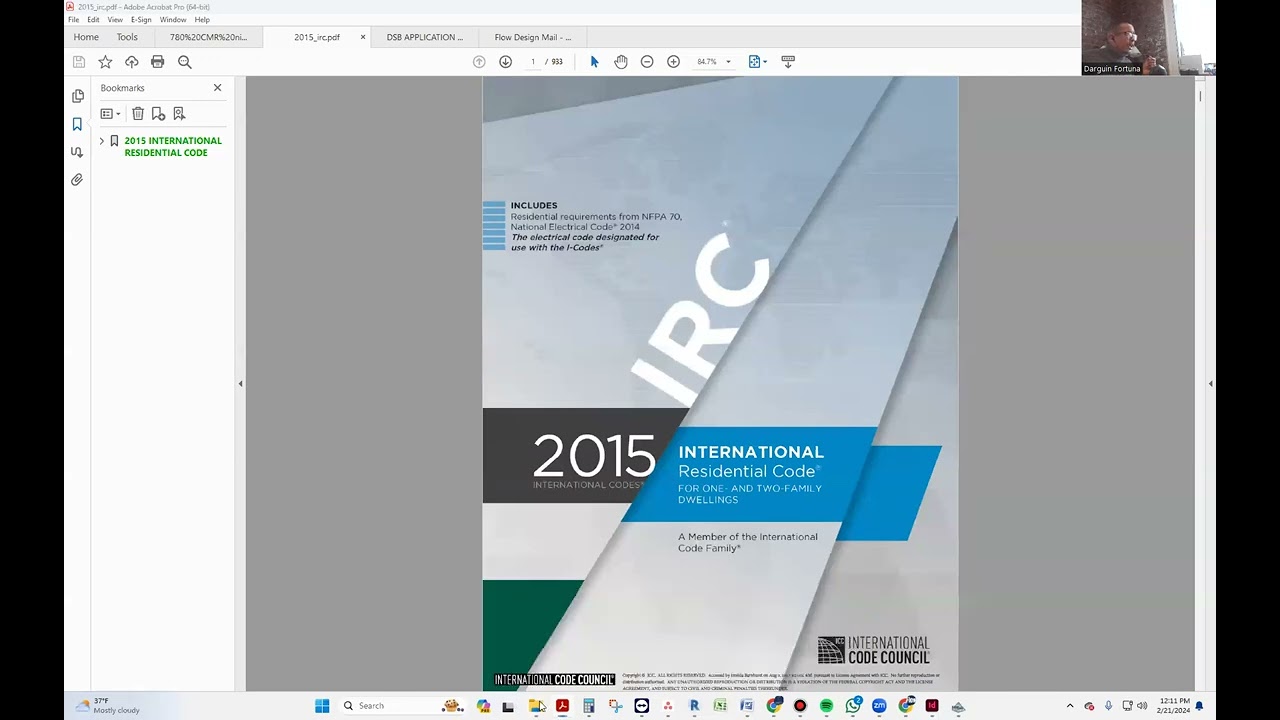Switch to the 780%20CMR document tab

click(208, 37)
